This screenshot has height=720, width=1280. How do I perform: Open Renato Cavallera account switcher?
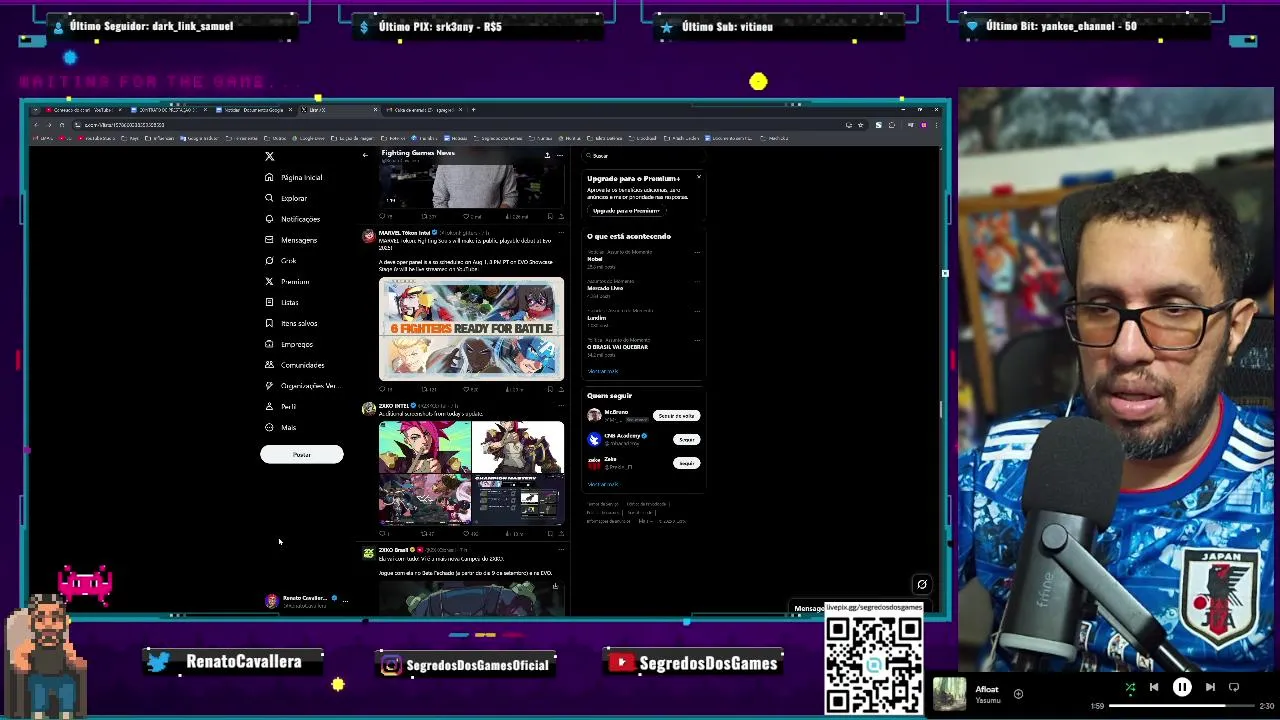point(305,600)
